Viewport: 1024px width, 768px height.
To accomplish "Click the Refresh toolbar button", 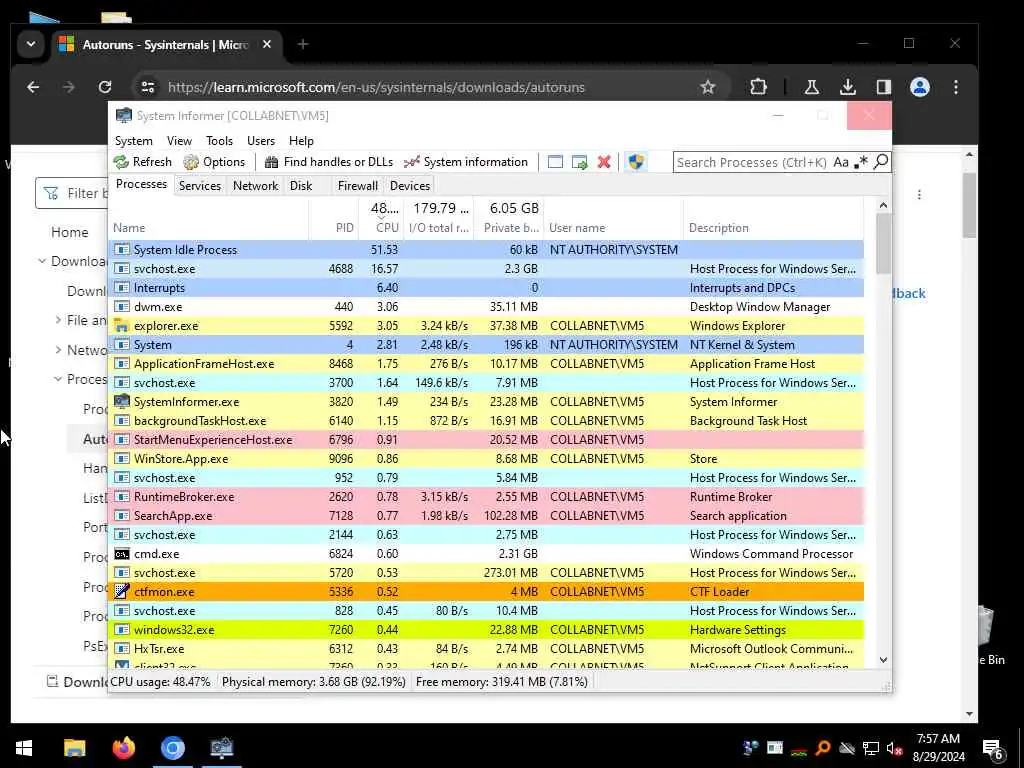I will (142, 162).
